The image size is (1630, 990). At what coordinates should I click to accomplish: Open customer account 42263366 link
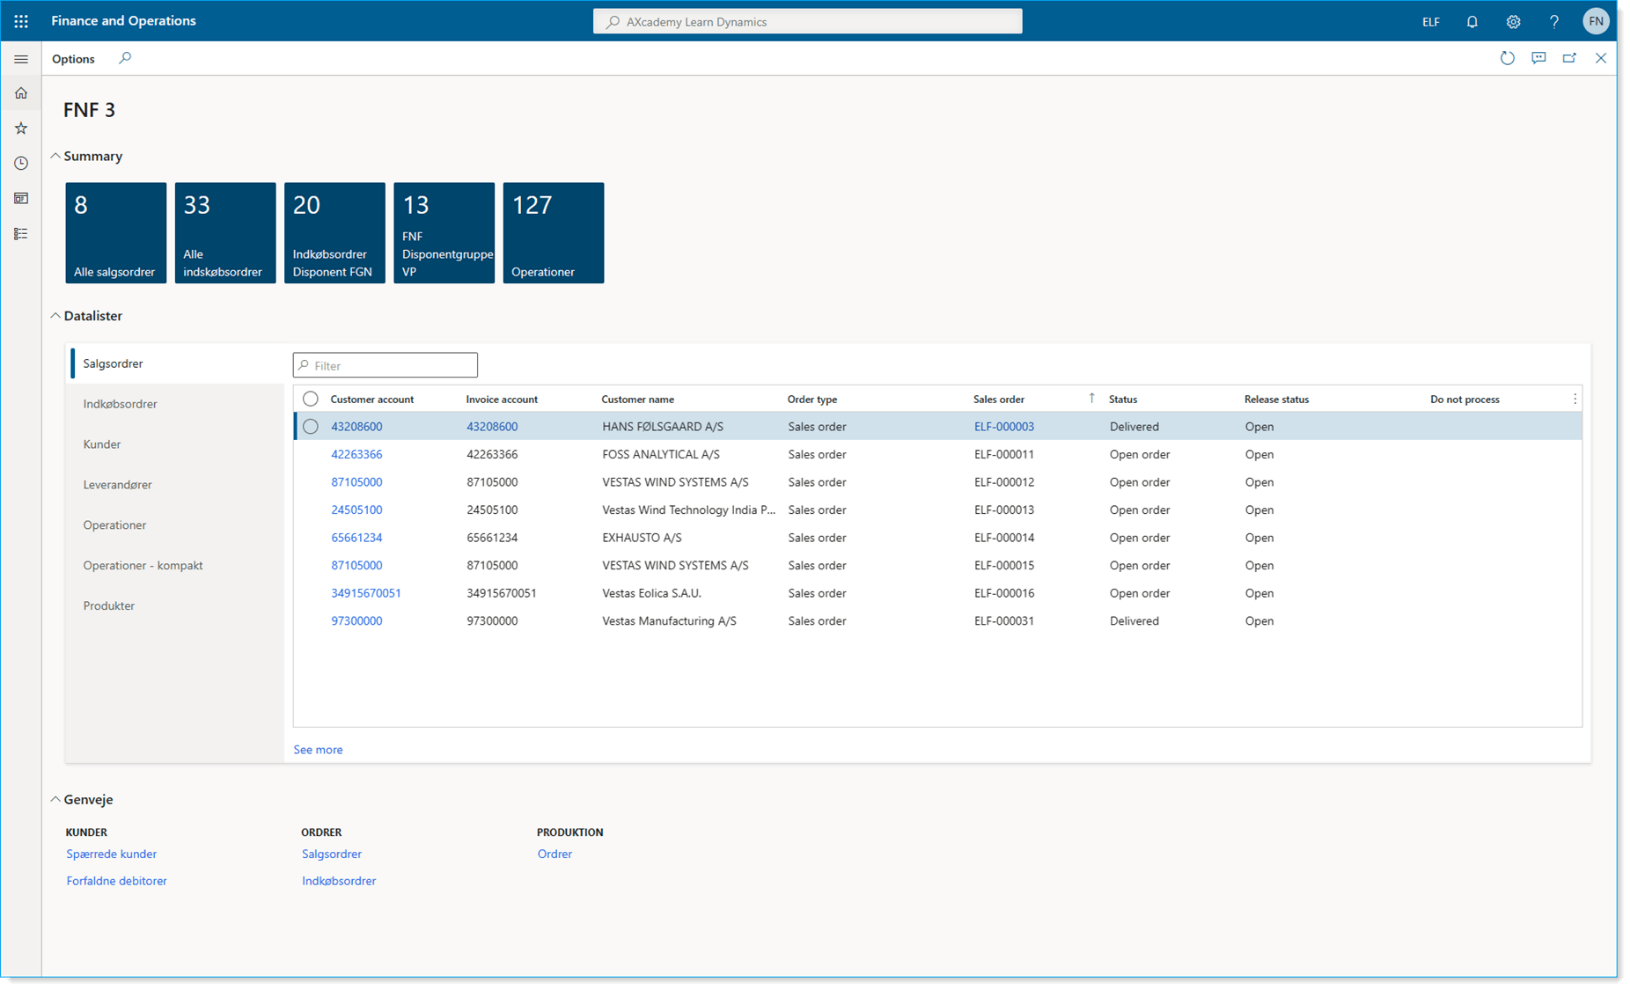[356, 454]
